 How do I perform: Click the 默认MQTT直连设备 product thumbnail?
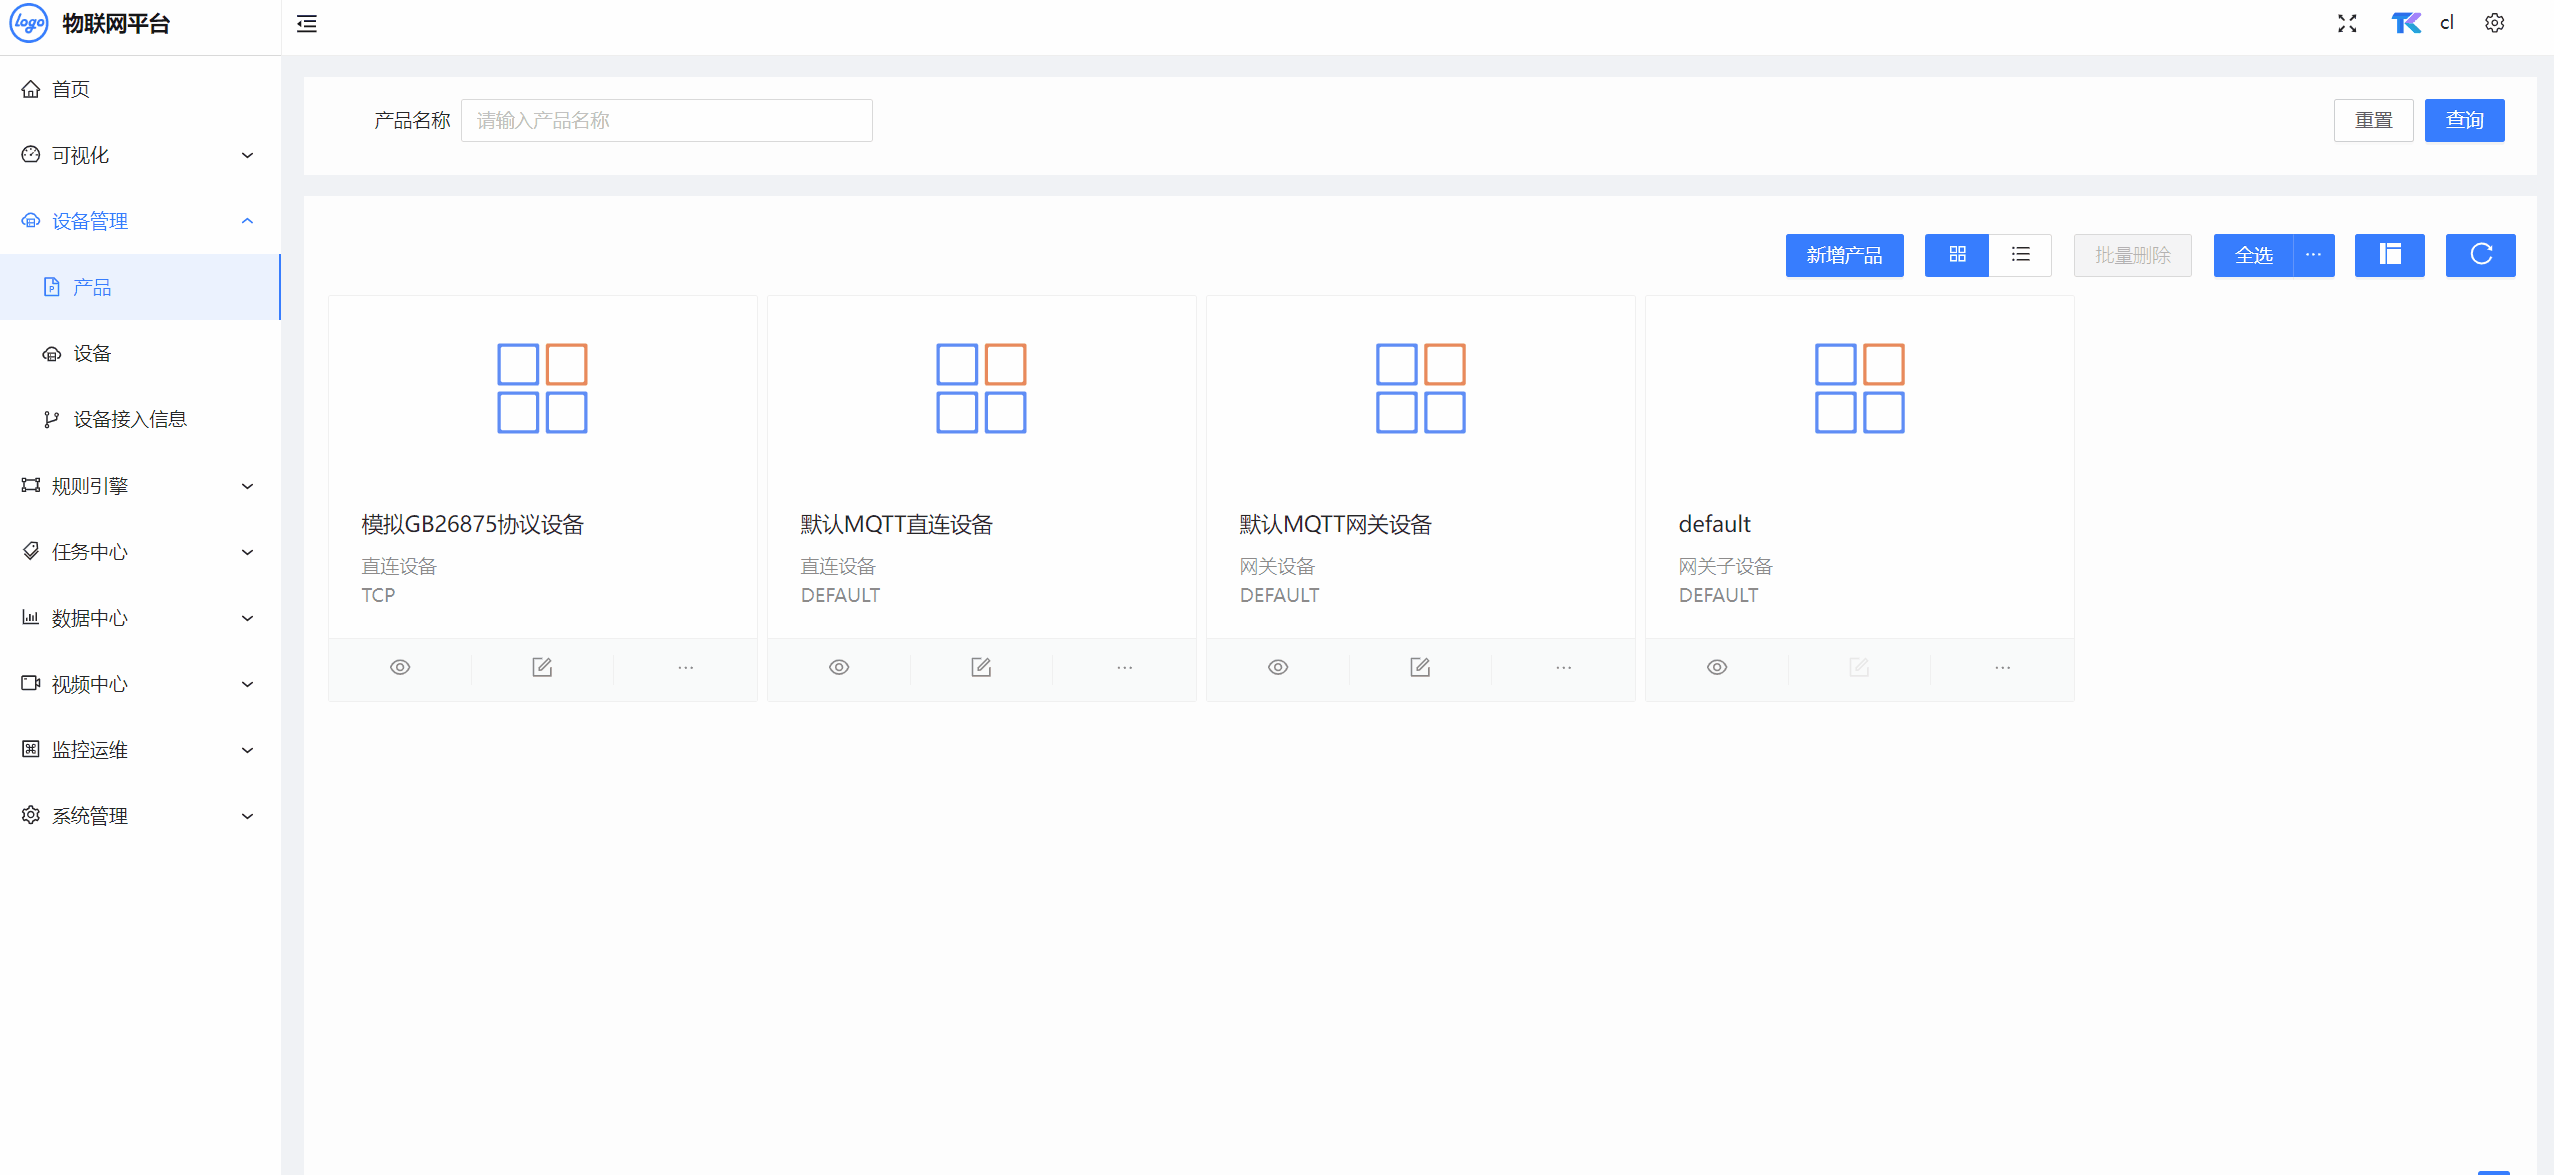click(981, 389)
